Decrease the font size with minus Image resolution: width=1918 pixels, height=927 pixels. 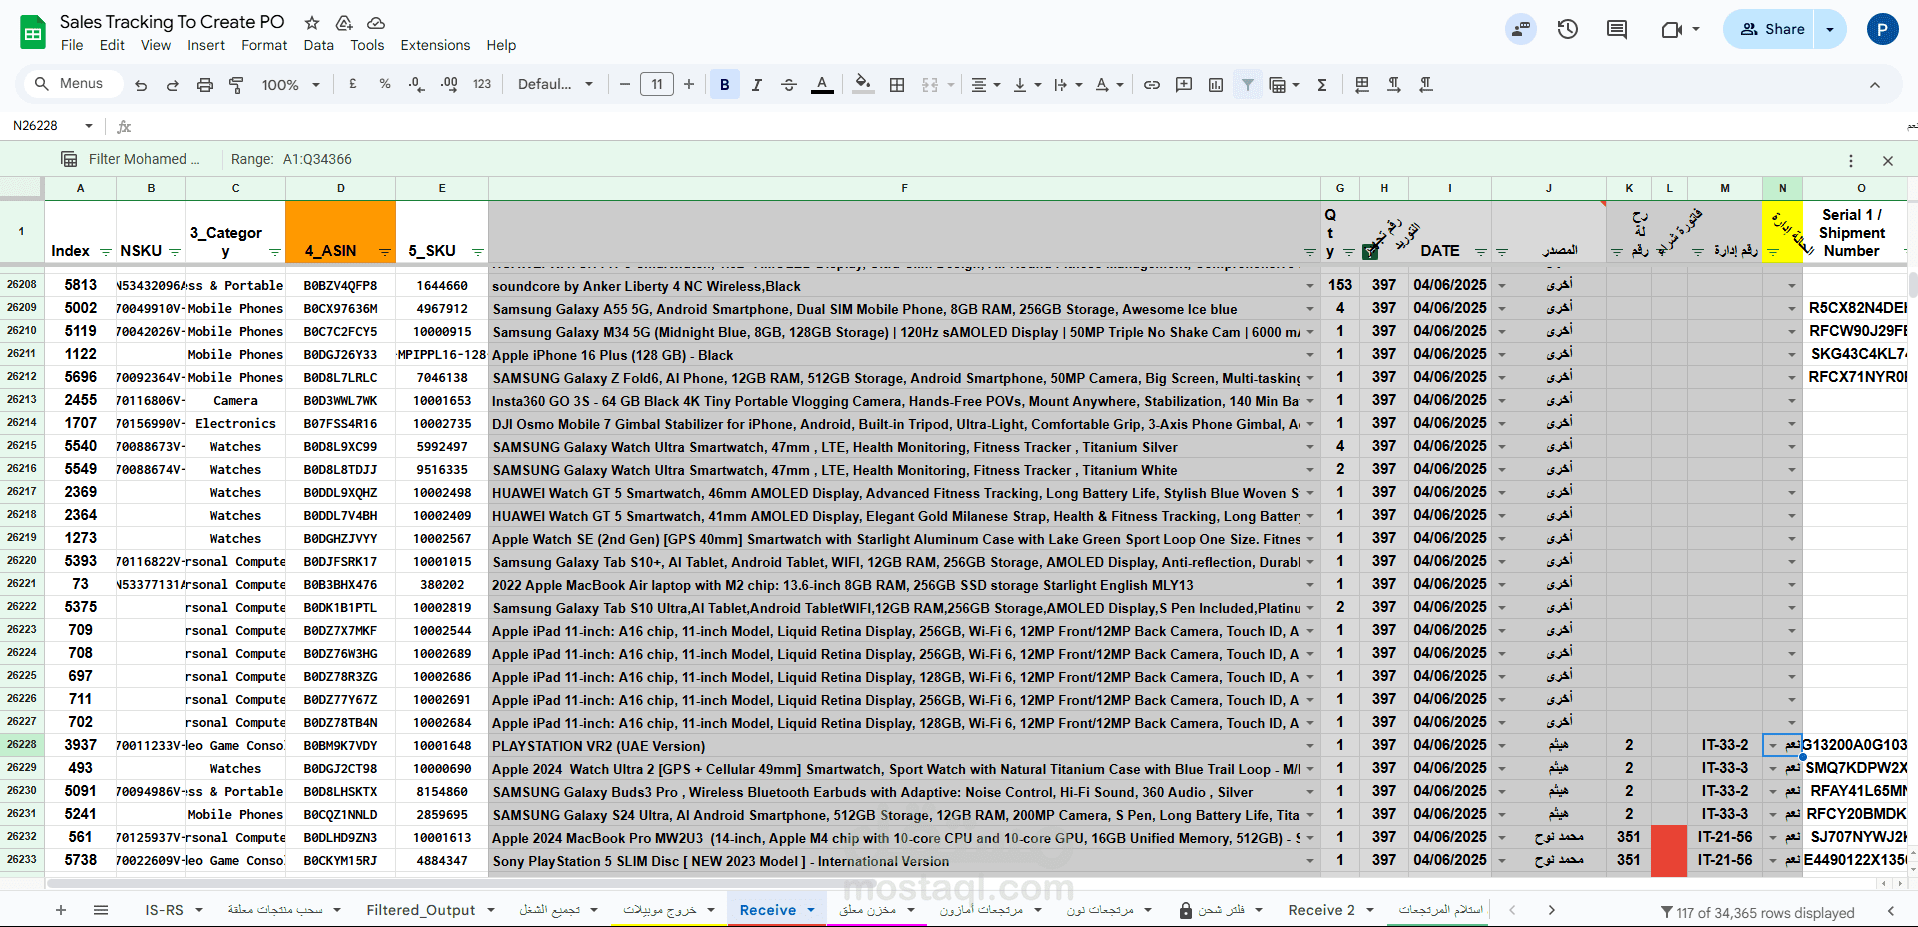click(x=625, y=85)
